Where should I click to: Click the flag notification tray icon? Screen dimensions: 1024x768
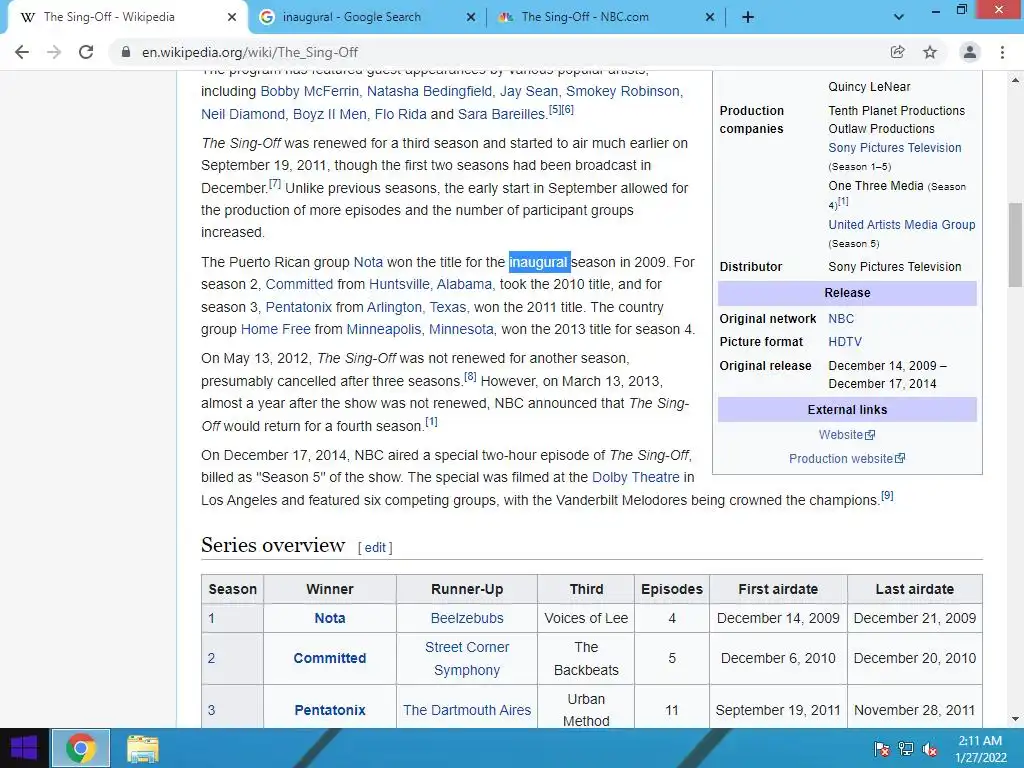882,749
